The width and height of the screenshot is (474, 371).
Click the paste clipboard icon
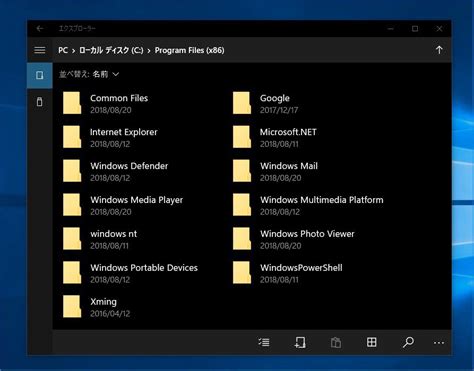(336, 342)
